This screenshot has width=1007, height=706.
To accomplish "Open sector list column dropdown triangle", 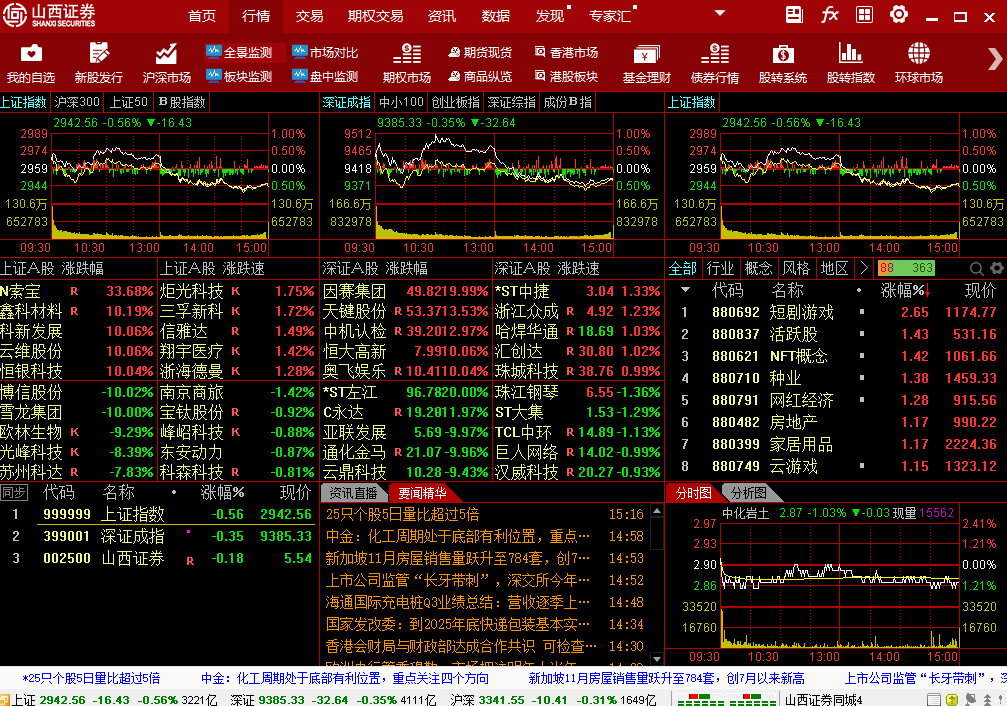I will [x=685, y=290].
